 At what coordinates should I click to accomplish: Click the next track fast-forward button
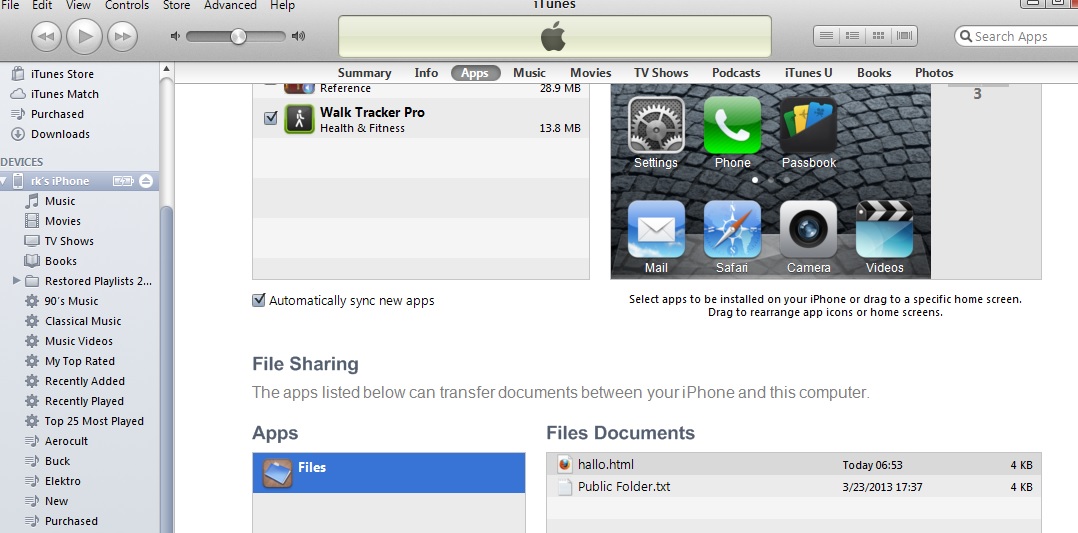(122, 36)
